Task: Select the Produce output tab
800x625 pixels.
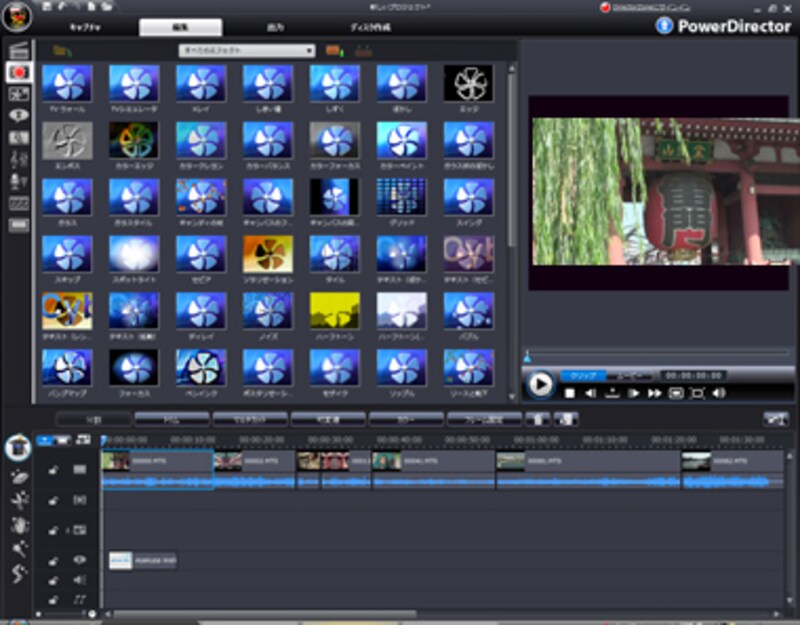Action: pos(276,28)
